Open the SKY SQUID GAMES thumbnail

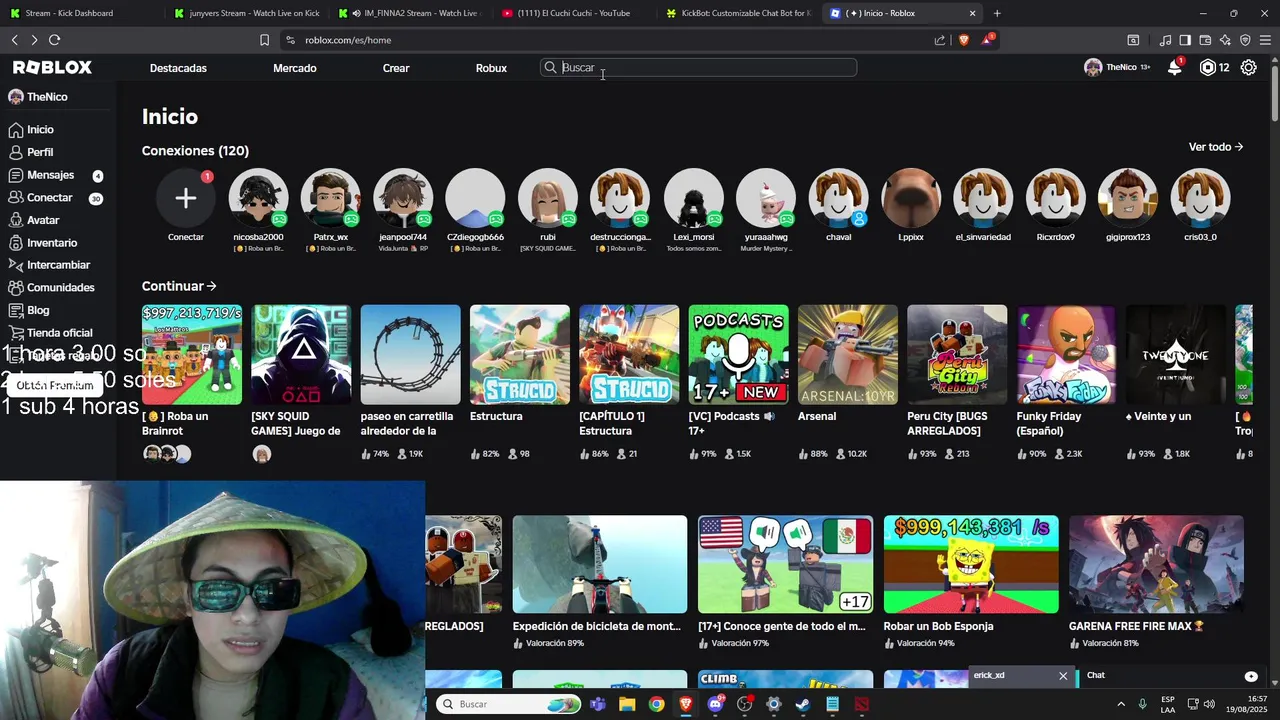pyautogui.click(x=301, y=355)
